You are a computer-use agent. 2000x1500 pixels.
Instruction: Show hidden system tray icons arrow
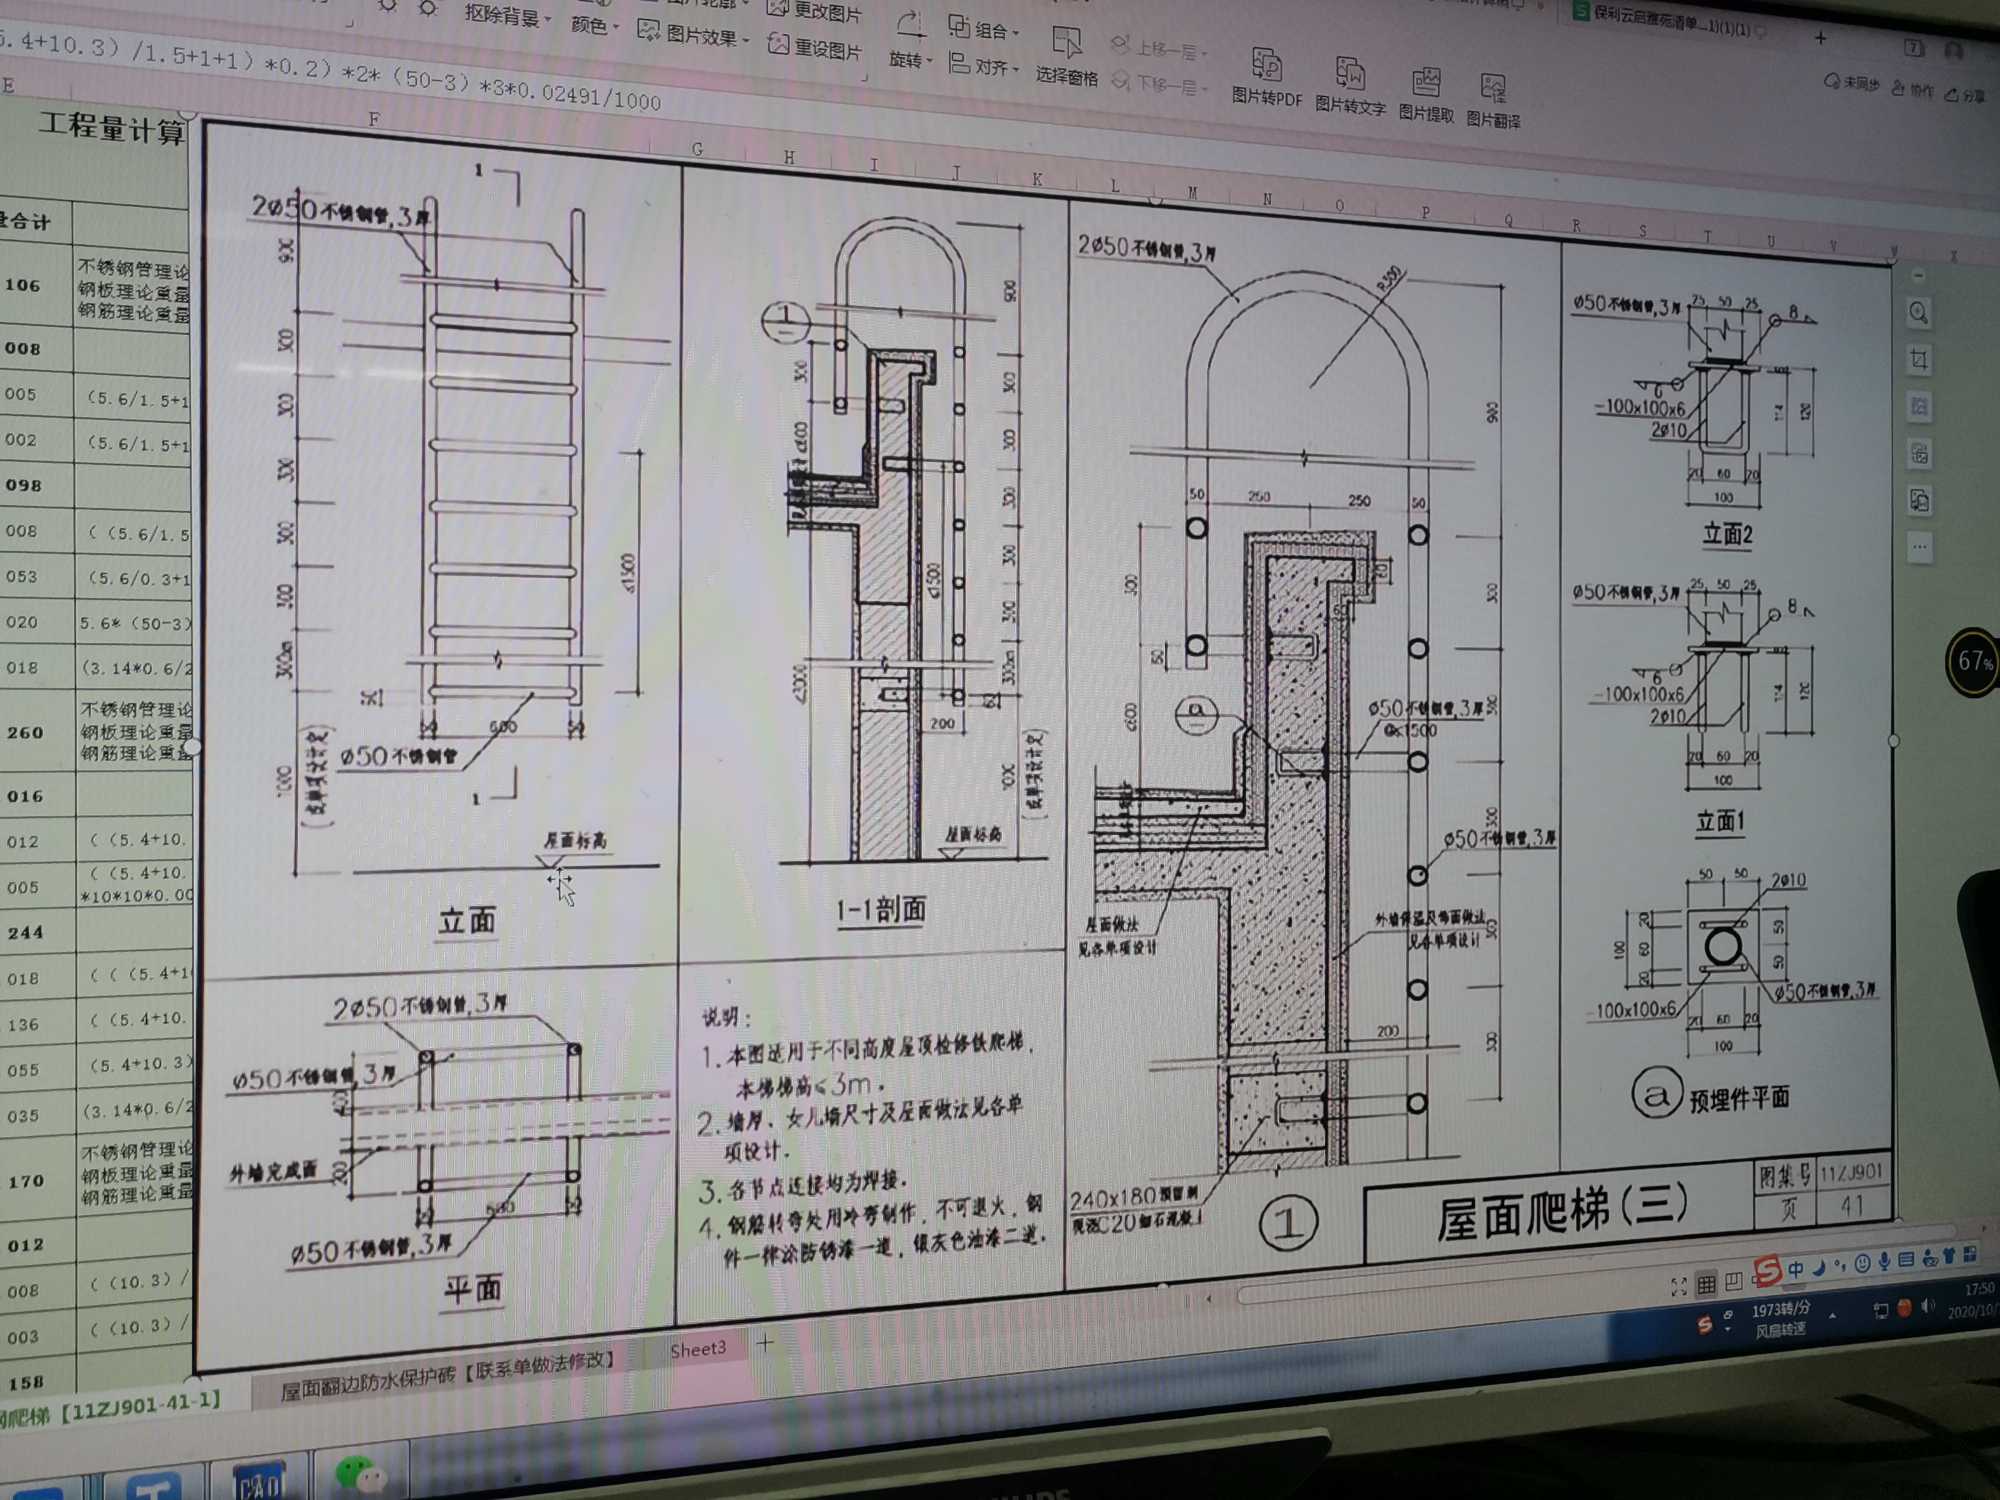point(1832,1316)
